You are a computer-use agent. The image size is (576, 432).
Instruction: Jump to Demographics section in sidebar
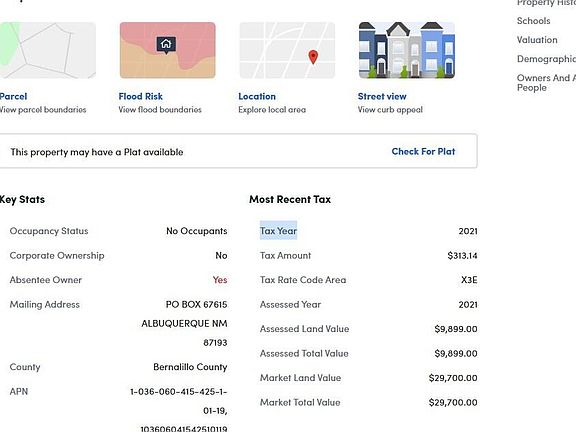(546, 59)
